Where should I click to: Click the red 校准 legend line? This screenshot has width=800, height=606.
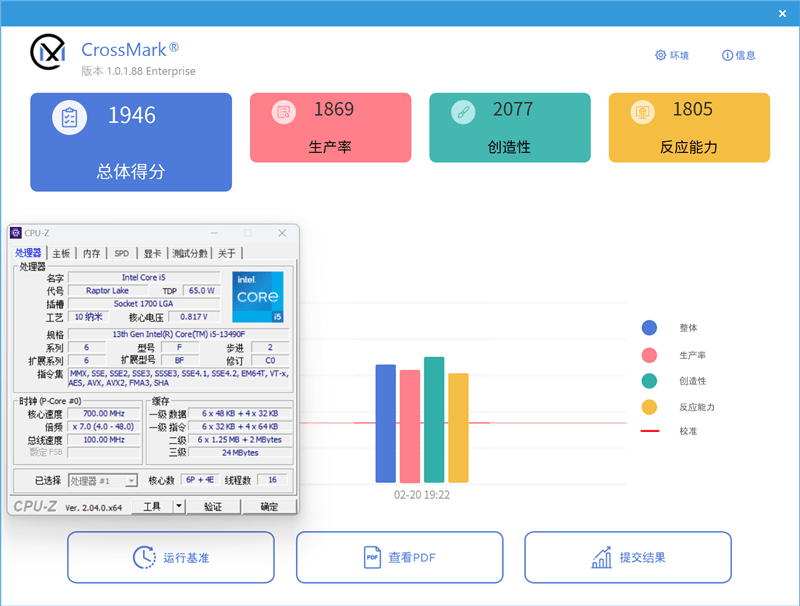649,431
